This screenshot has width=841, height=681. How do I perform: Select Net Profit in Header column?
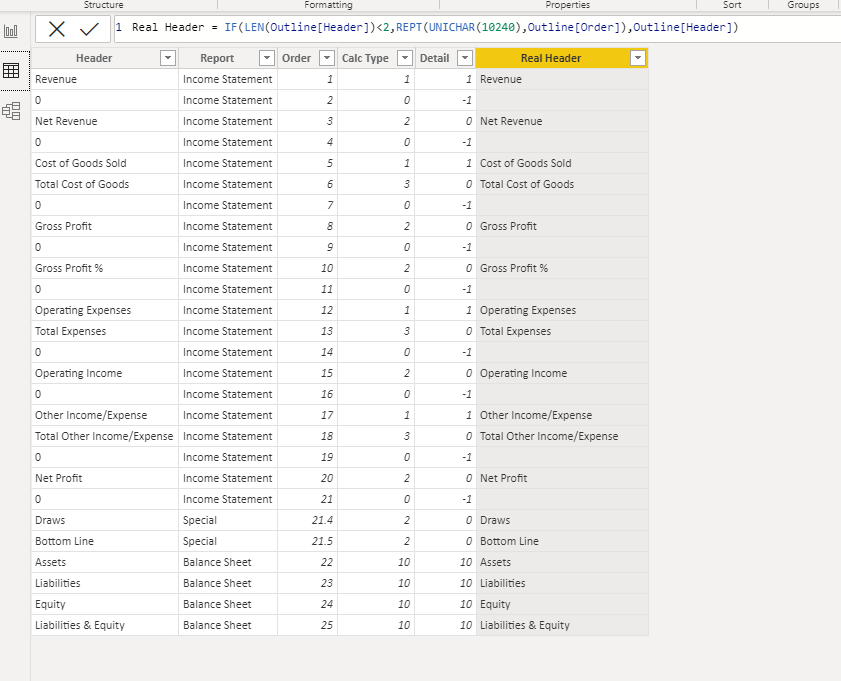[x=105, y=478]
